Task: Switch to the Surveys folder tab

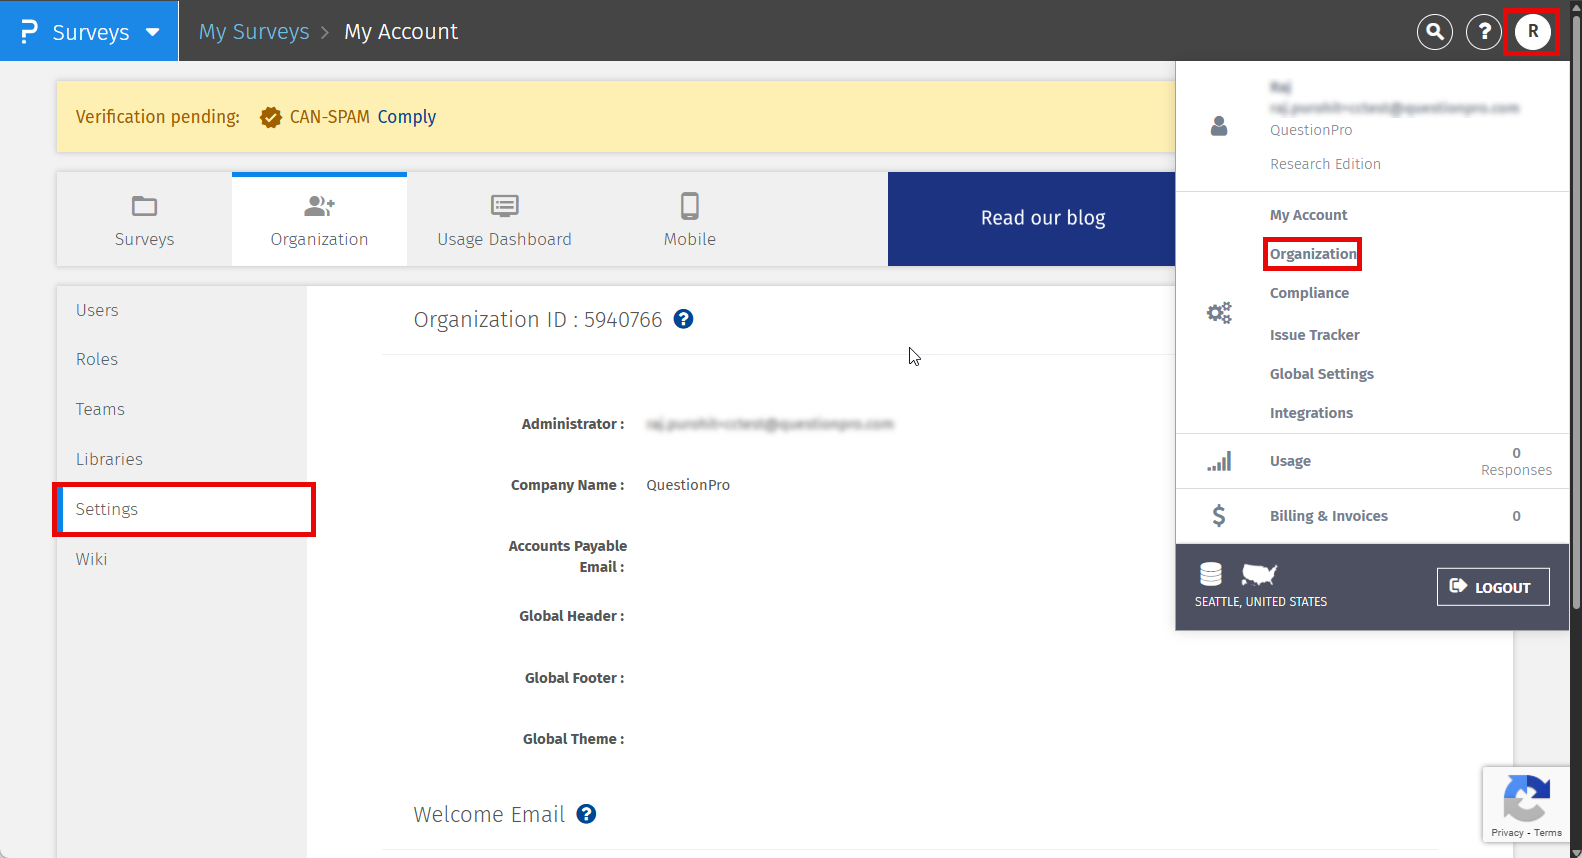Action: point(144,220)
